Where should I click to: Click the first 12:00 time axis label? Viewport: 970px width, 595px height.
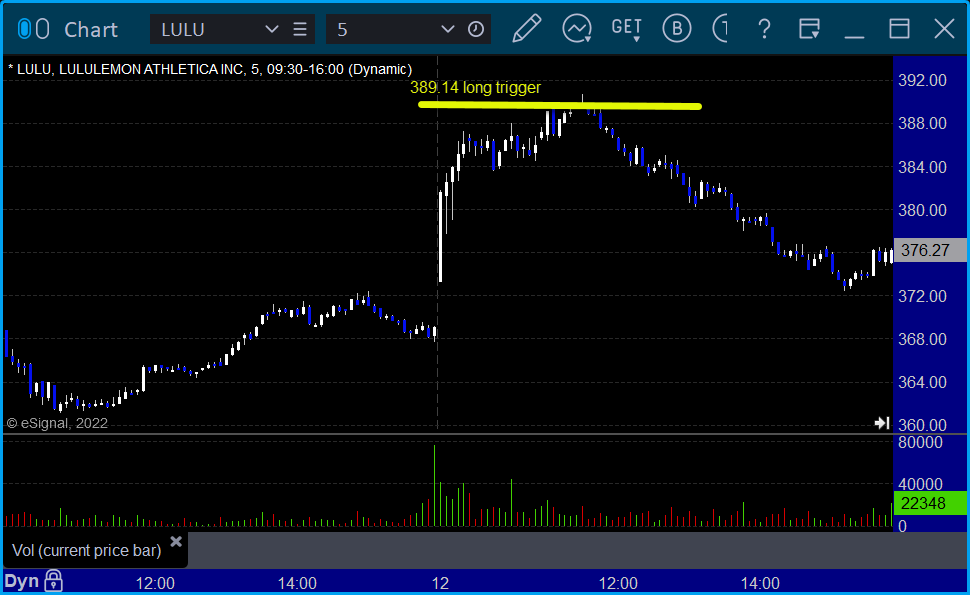[155, 583]
